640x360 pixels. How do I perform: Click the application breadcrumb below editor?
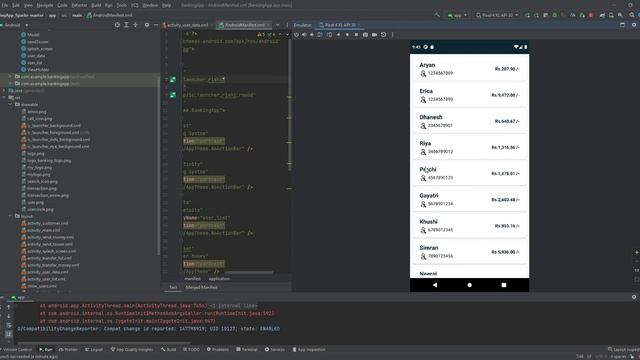[x=219, y=279]
